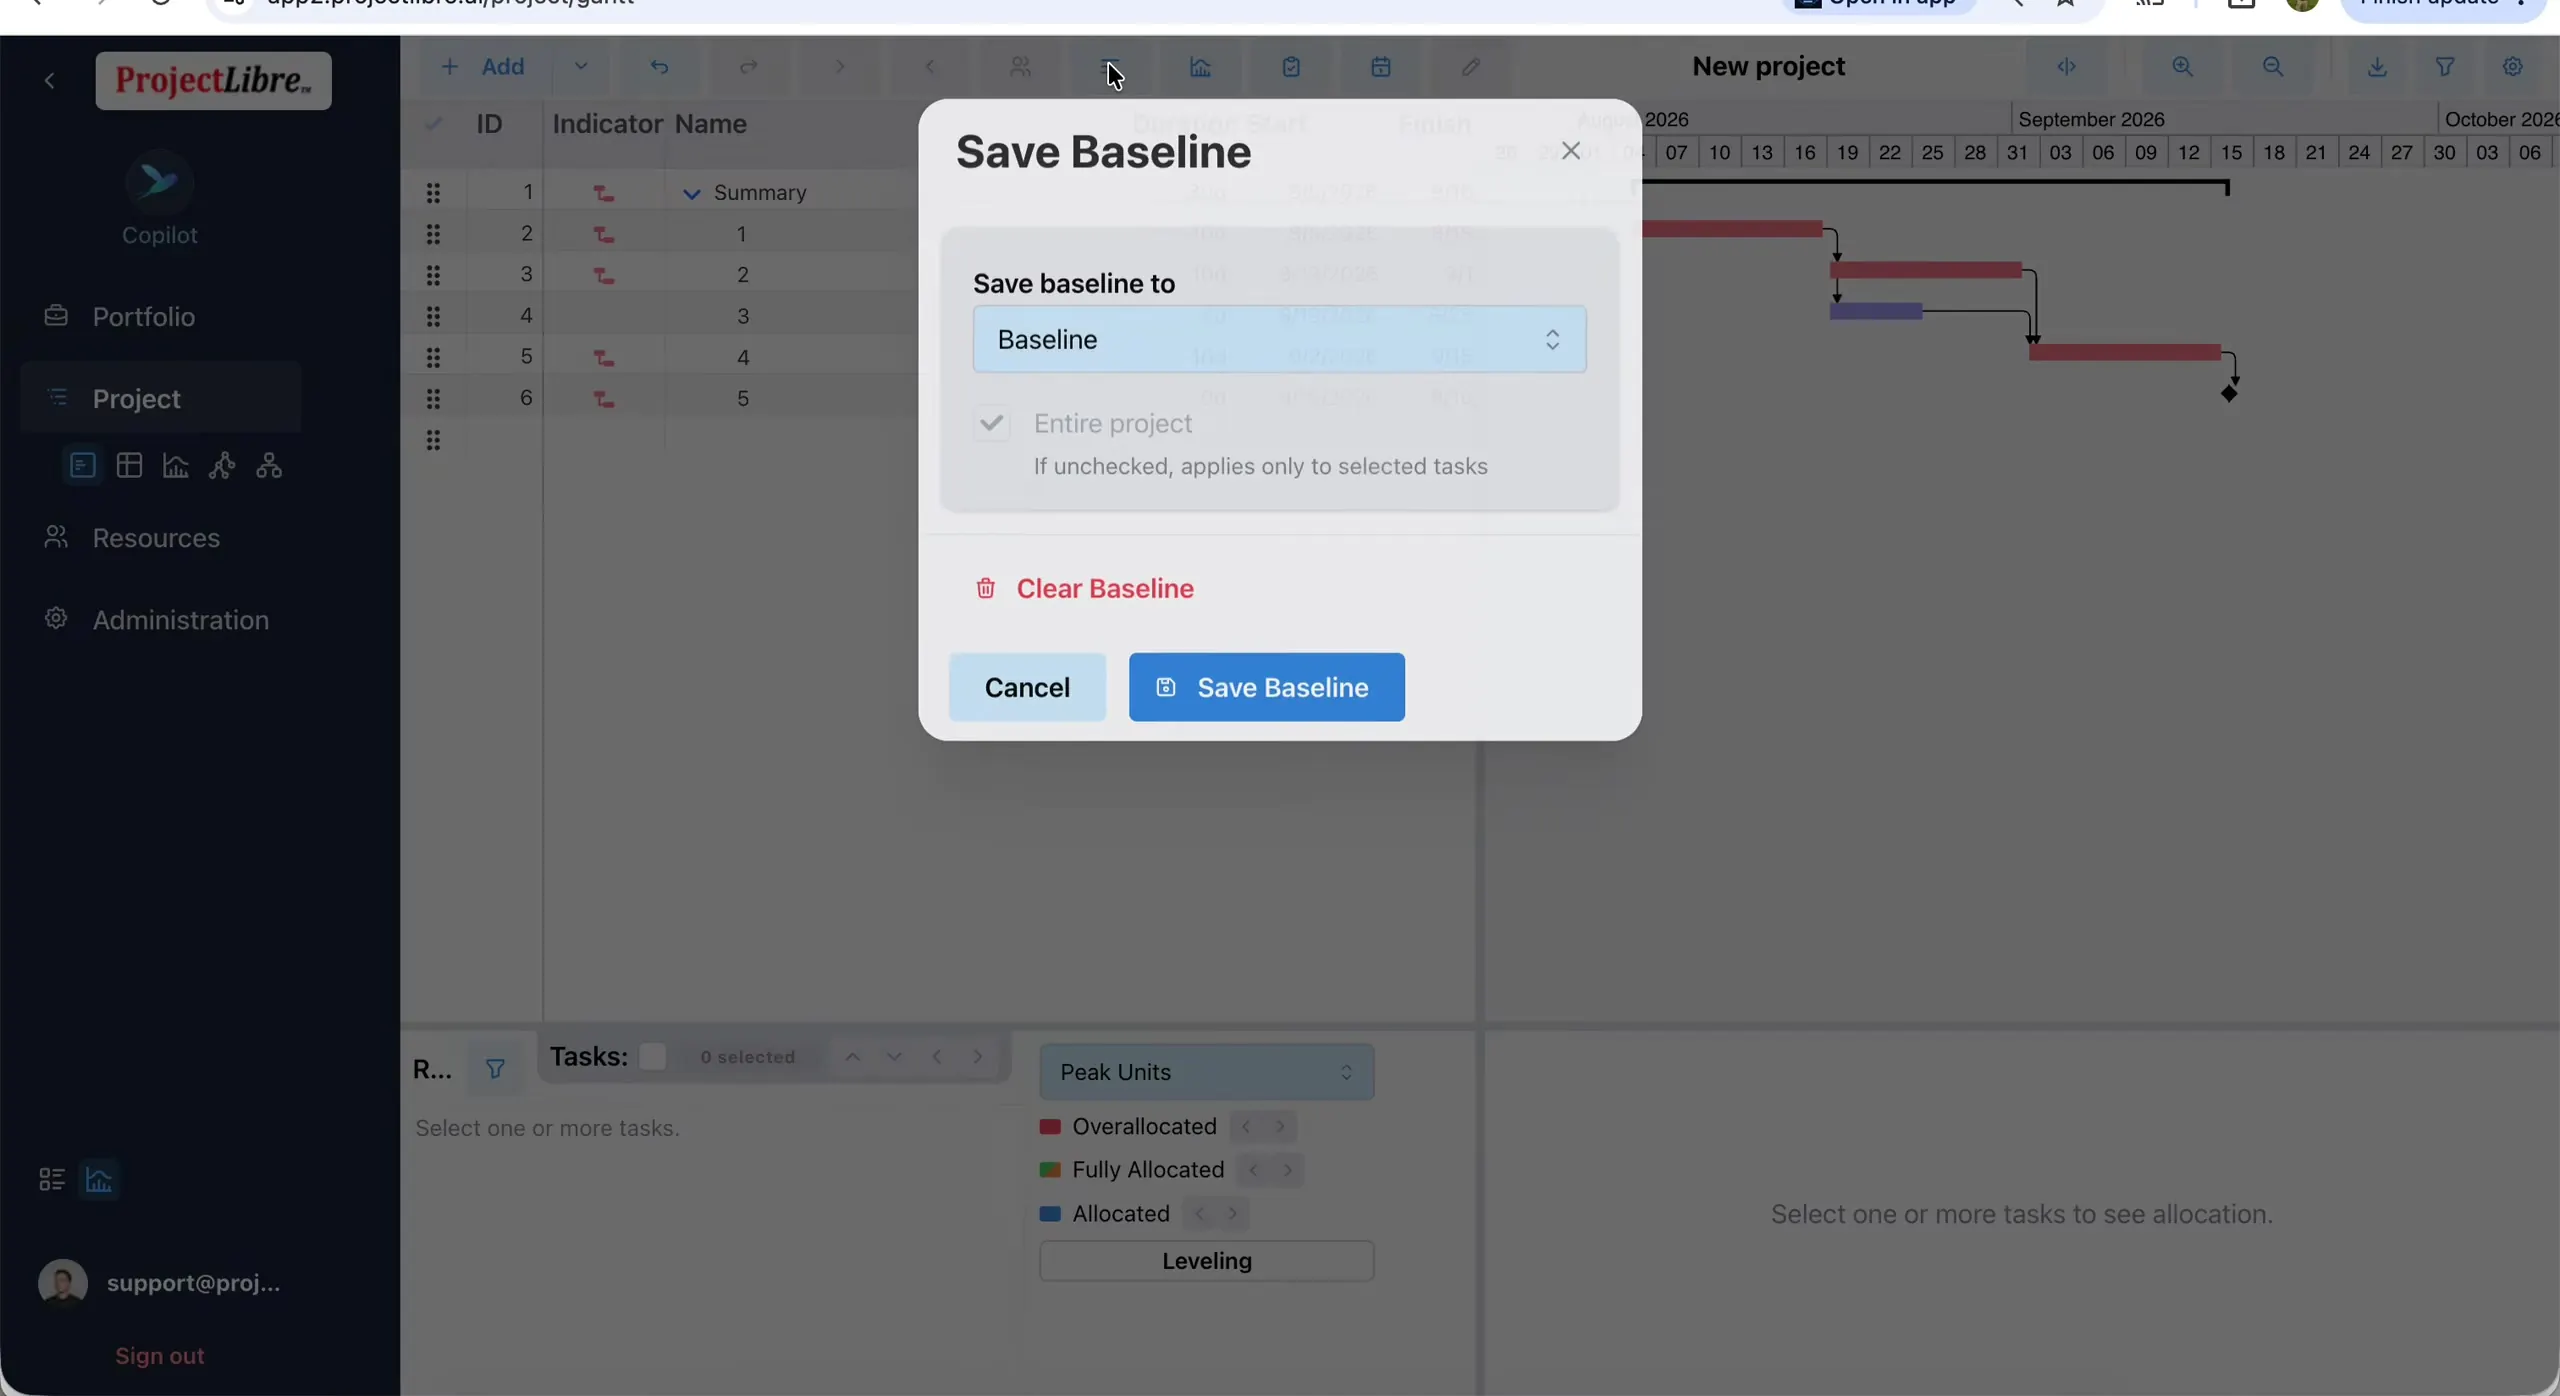Close the Save Baseline dialog with X
Viewport: 2560px width, 1396px height.
[x=1570, y=150]
